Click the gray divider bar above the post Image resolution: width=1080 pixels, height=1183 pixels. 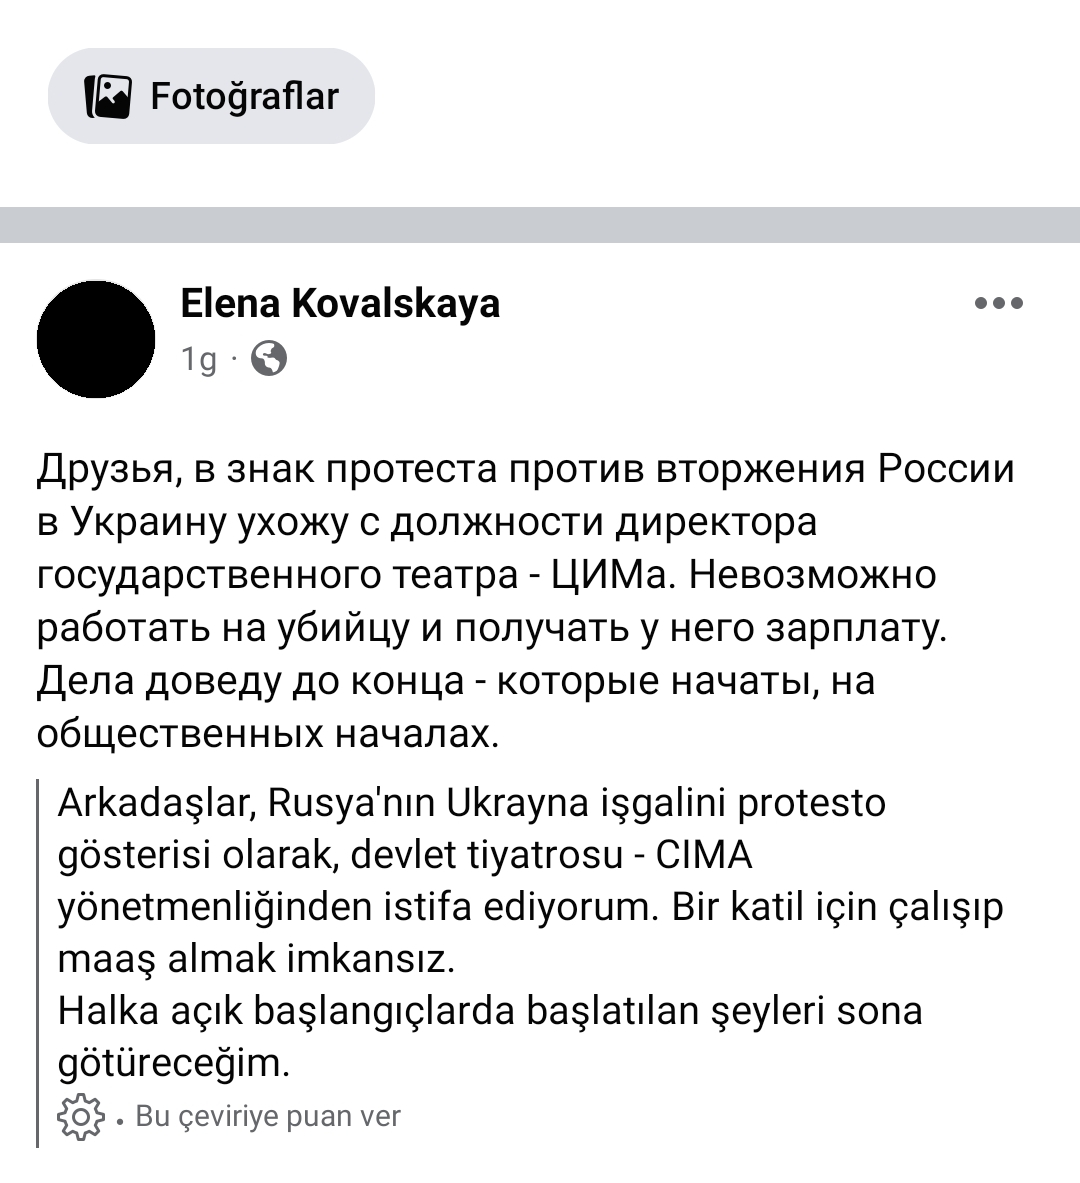click(540, 224)
